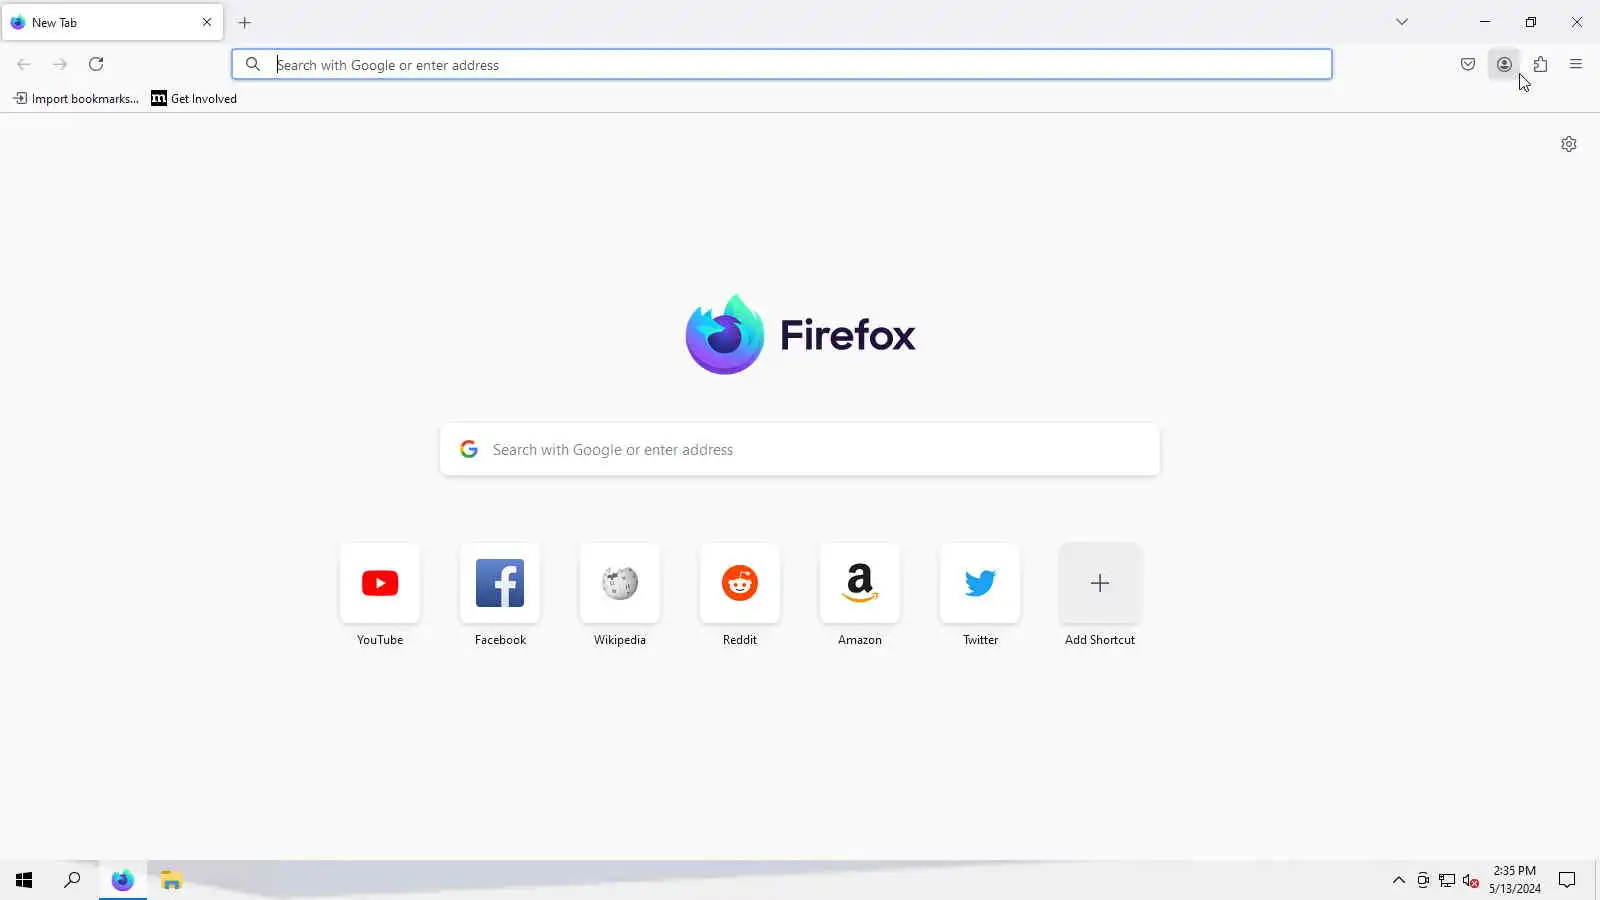1600x900 pixels.
Task: Select the New Tab tab
Action: pyautogui.click(x=112, y=22)
